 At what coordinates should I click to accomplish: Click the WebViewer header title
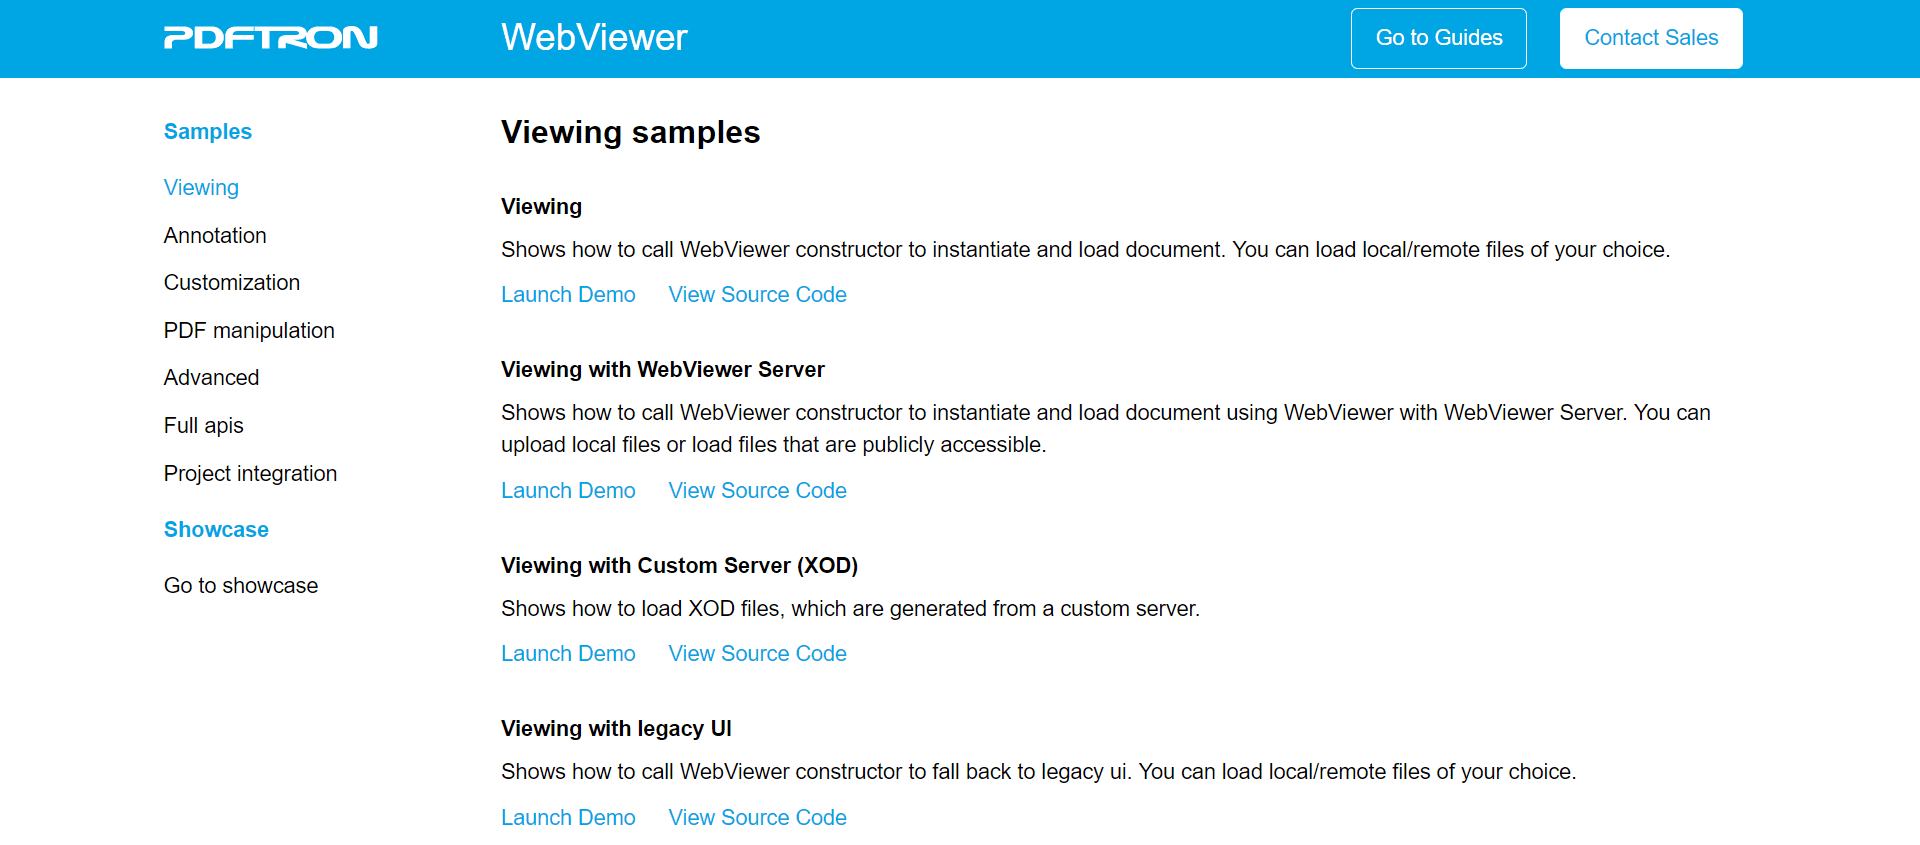pyautogui.click(x=594, y=38)
